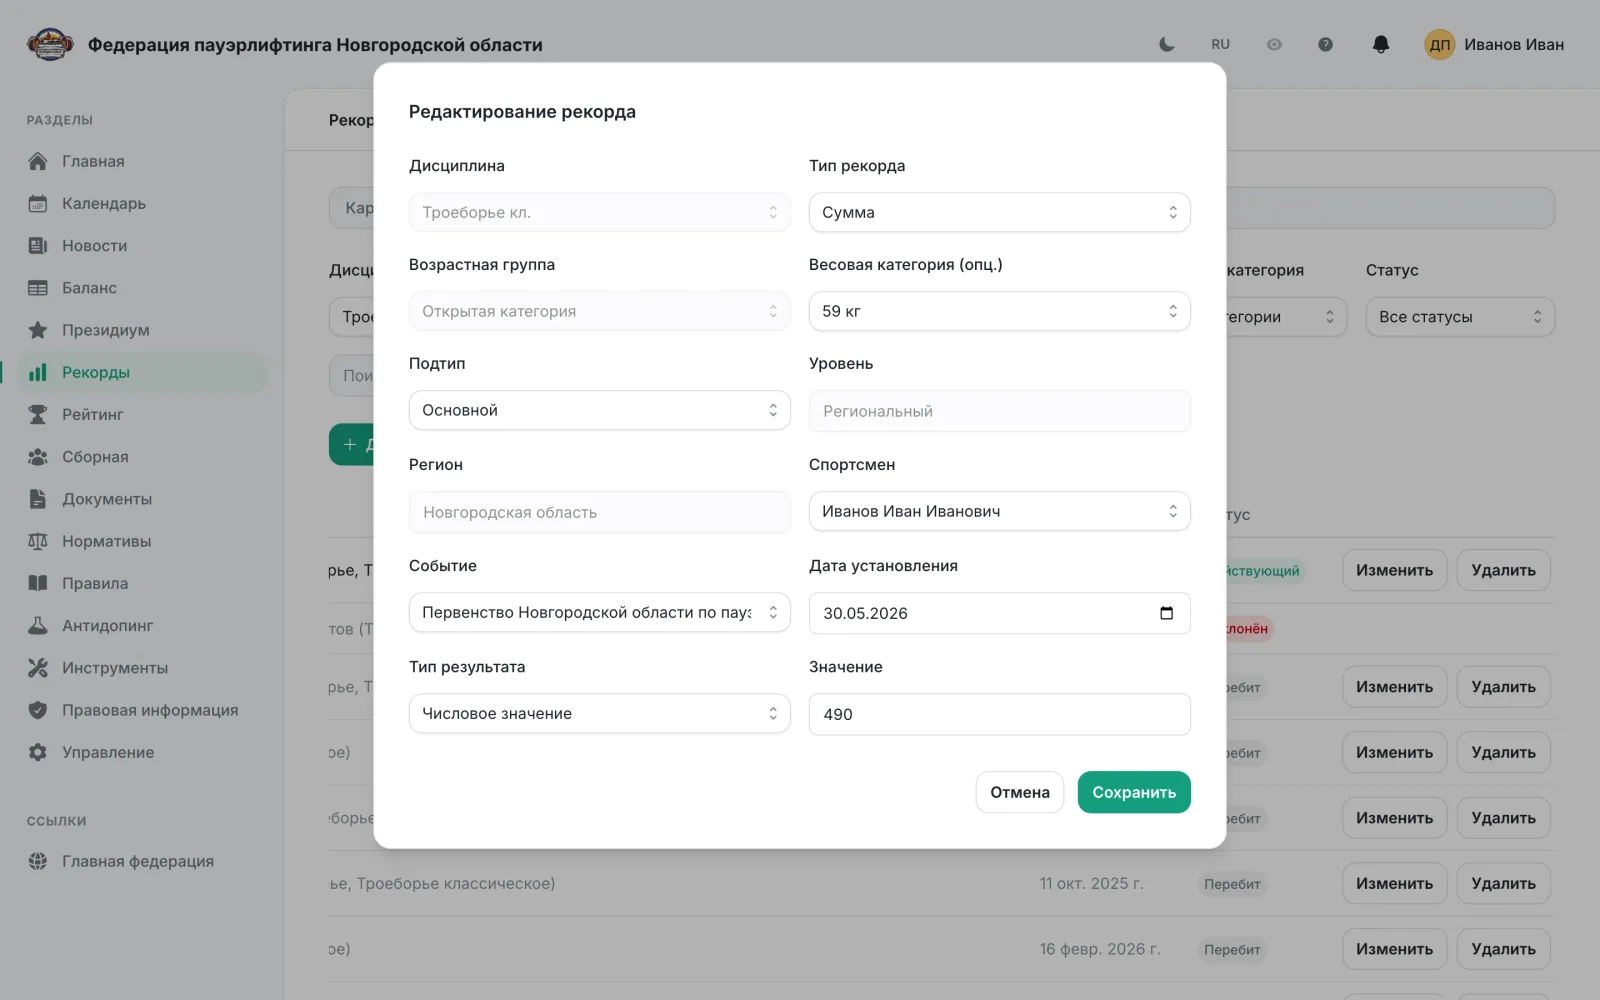
Task: Open Весовая категория 59 кг dropdown
Action: [x=999, y=311]
